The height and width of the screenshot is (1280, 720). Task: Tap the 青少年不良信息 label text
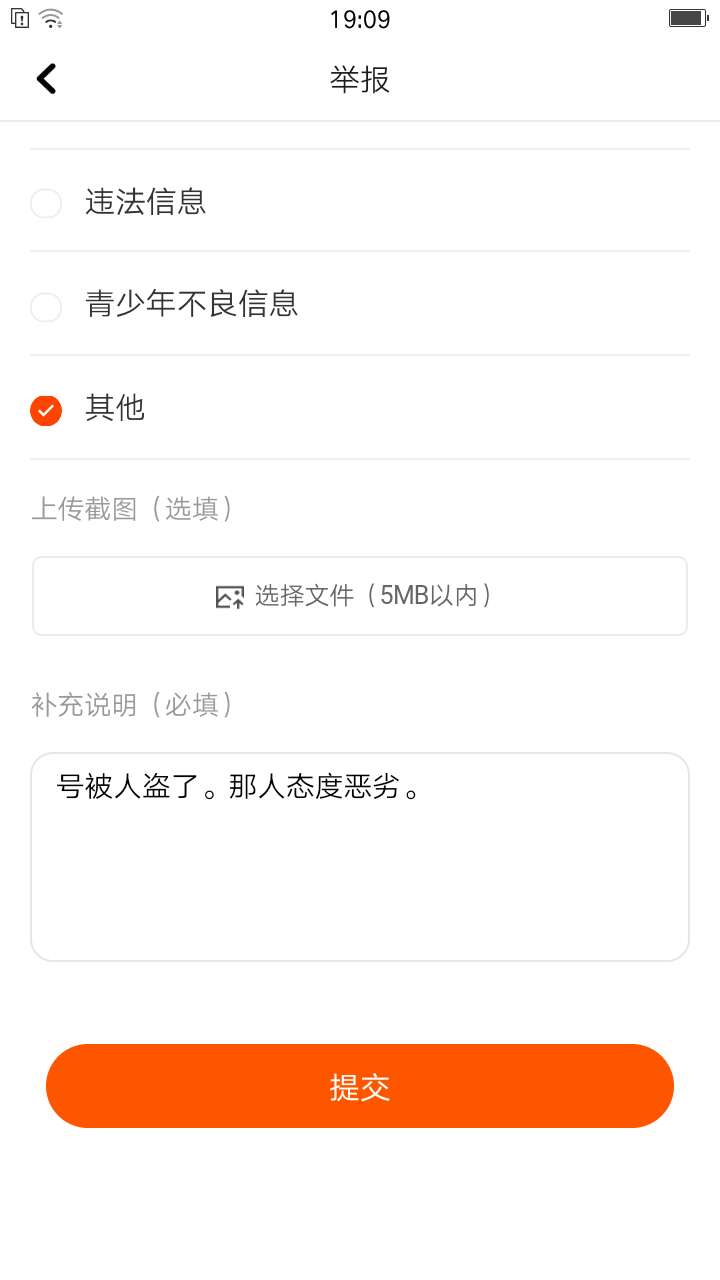(192, 304)
